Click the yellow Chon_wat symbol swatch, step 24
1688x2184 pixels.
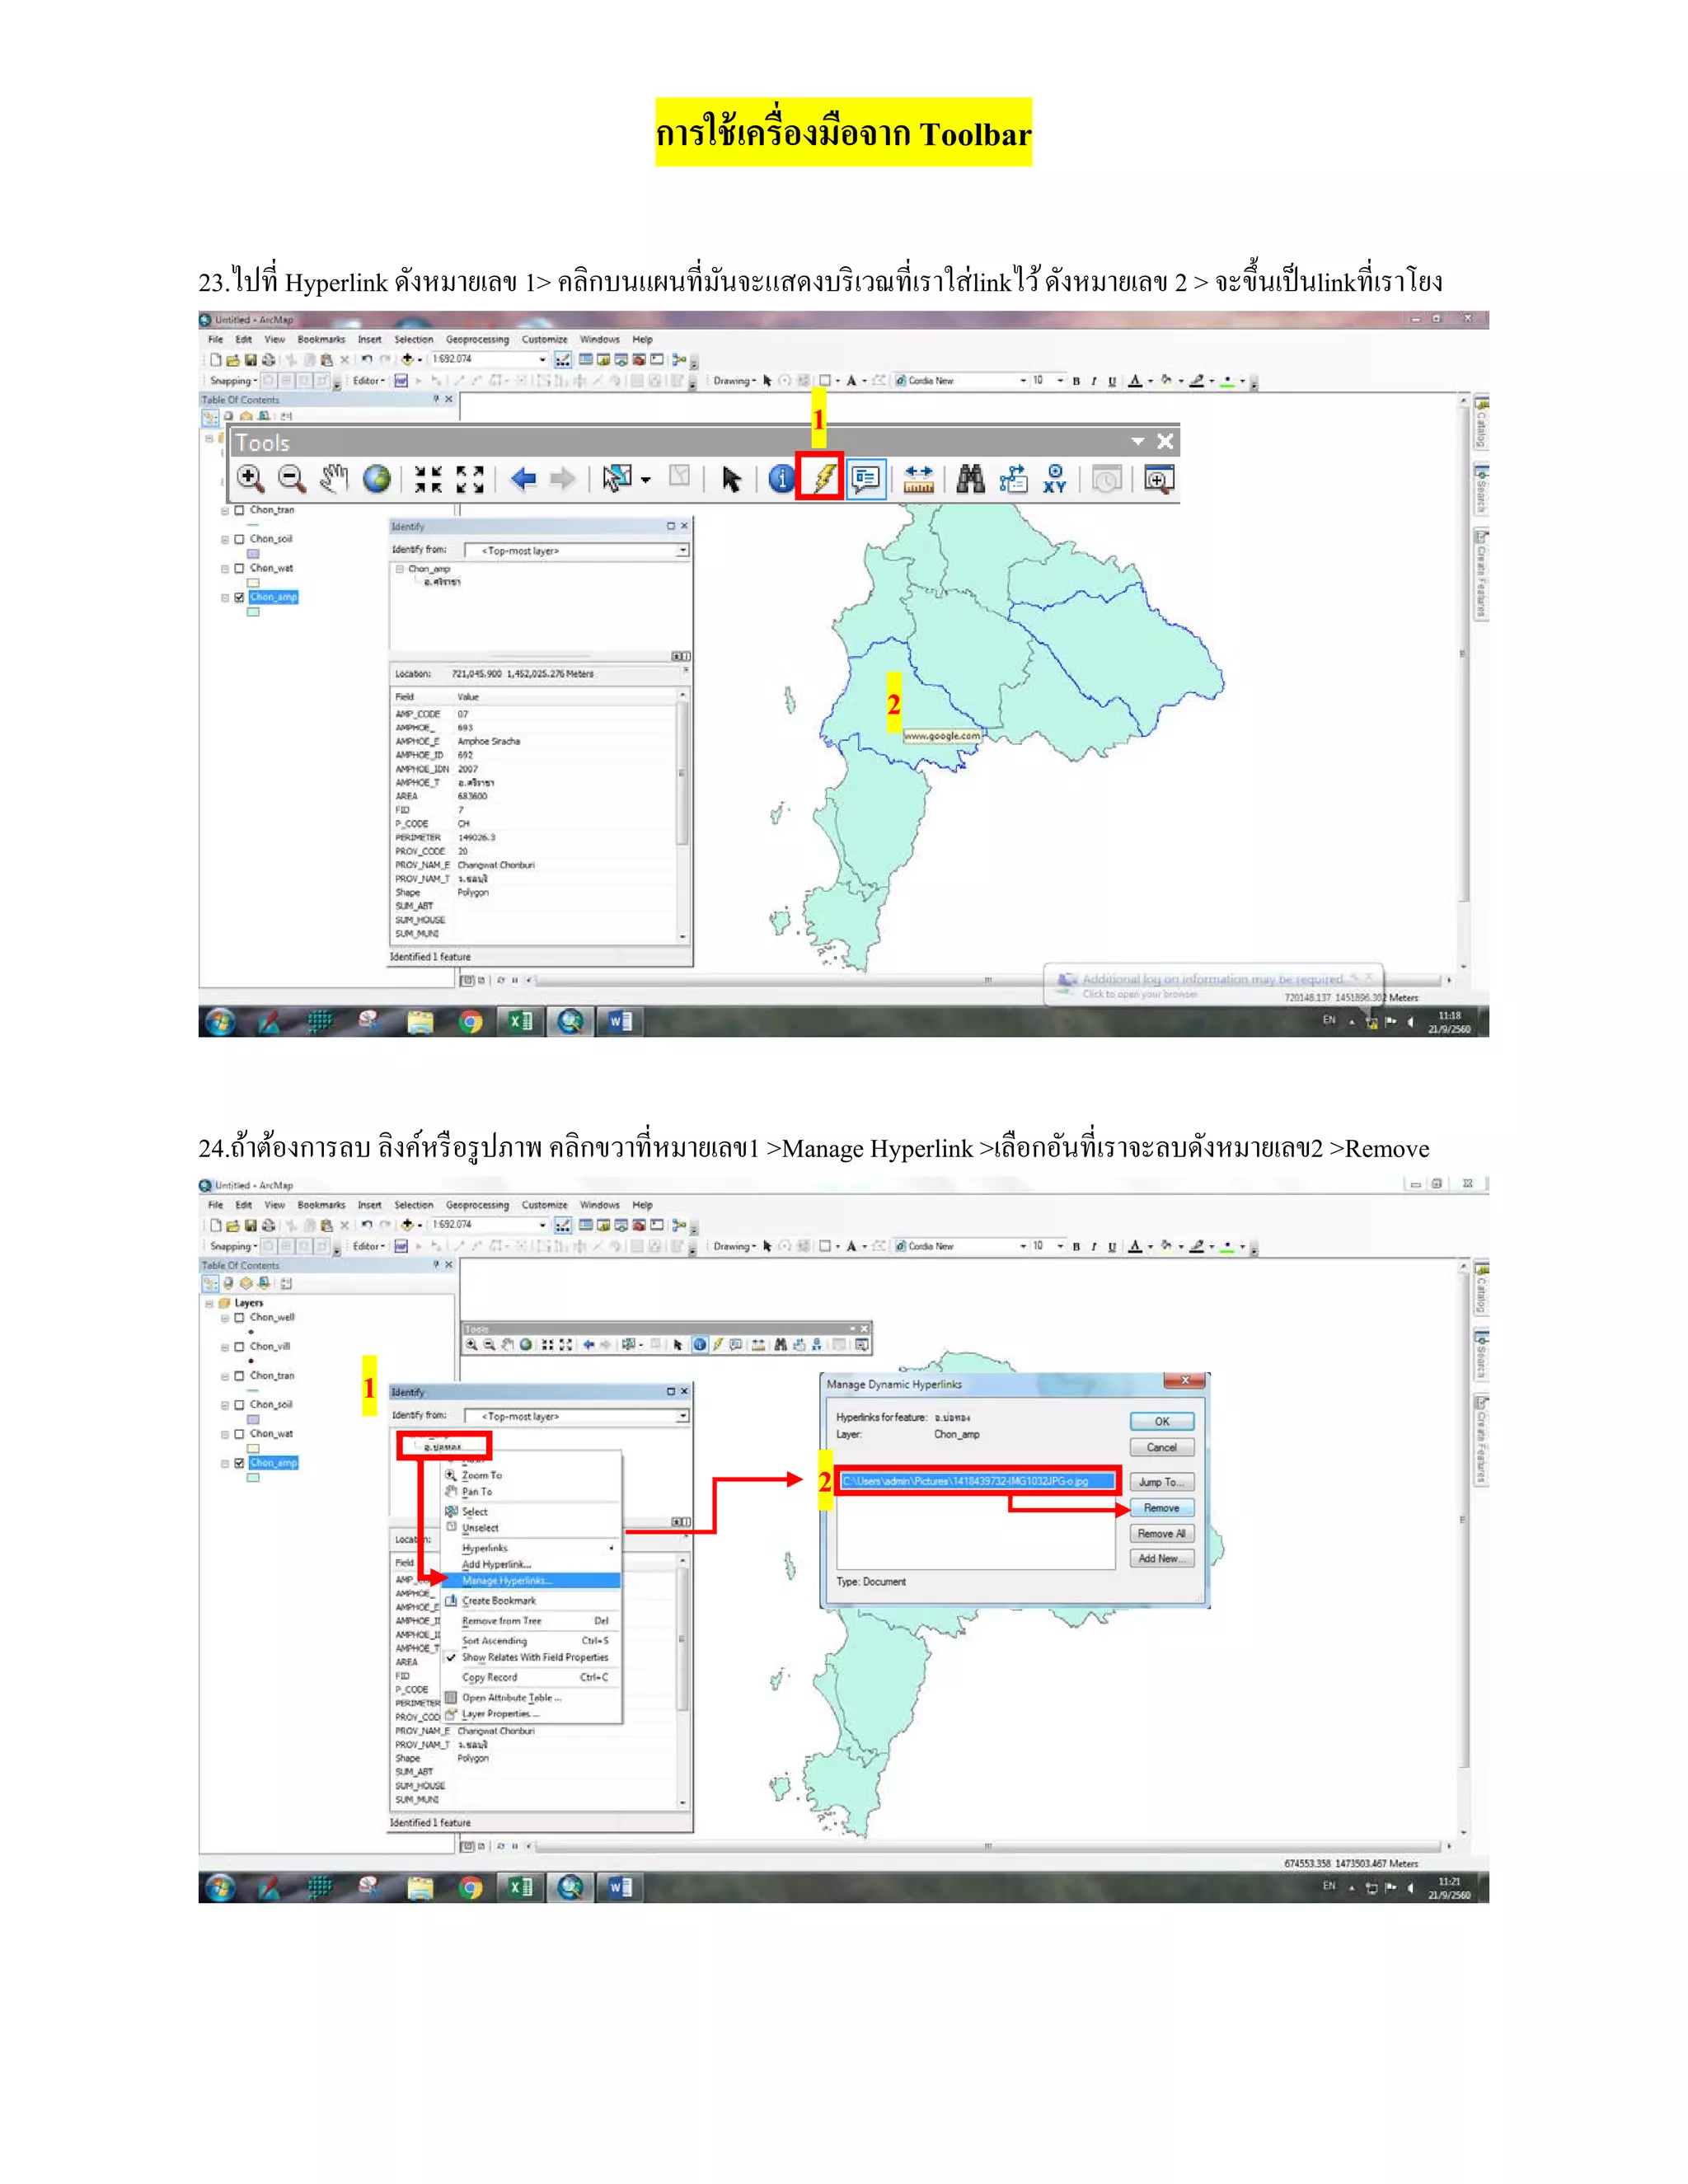pyautogui.click(x=253, y=1448)
